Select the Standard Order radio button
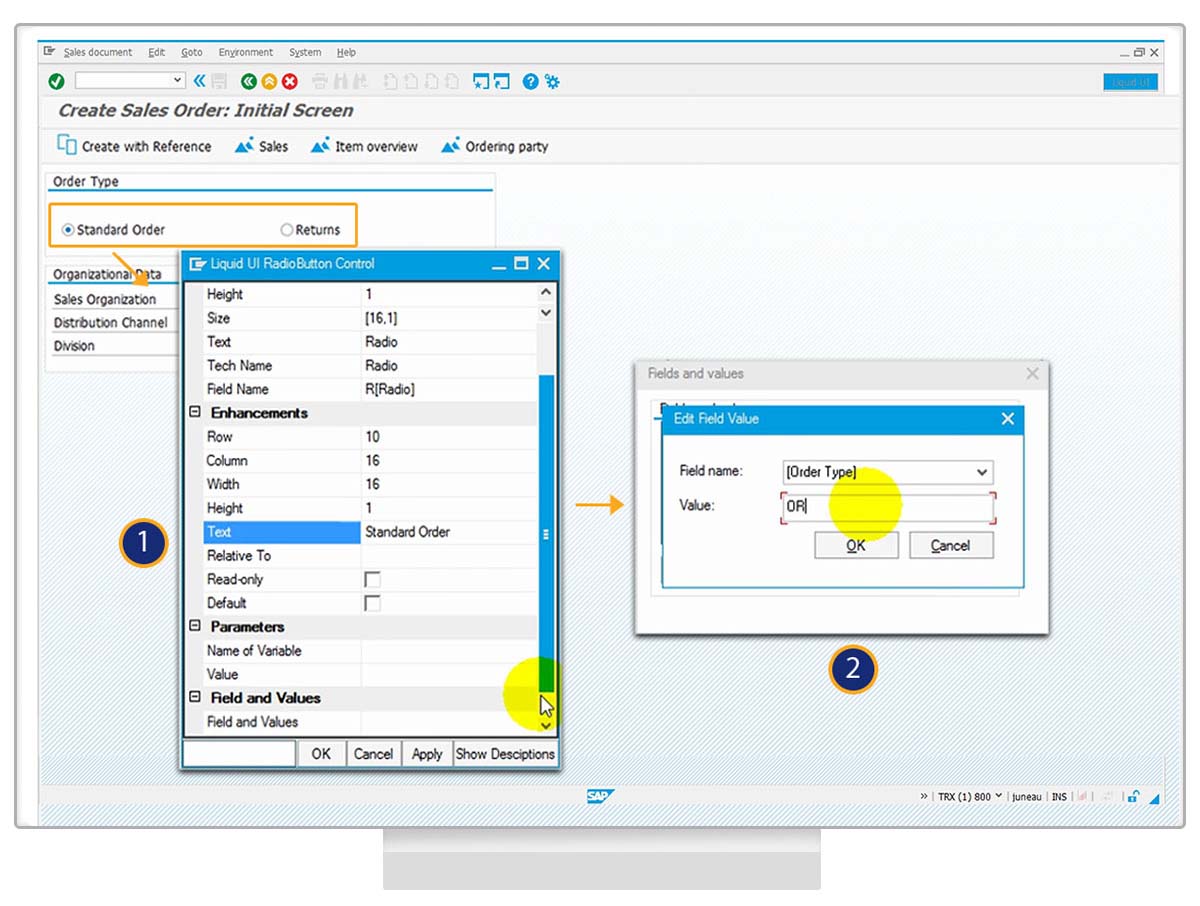Viewport: 1200px width, 906px height. [68, 230]
